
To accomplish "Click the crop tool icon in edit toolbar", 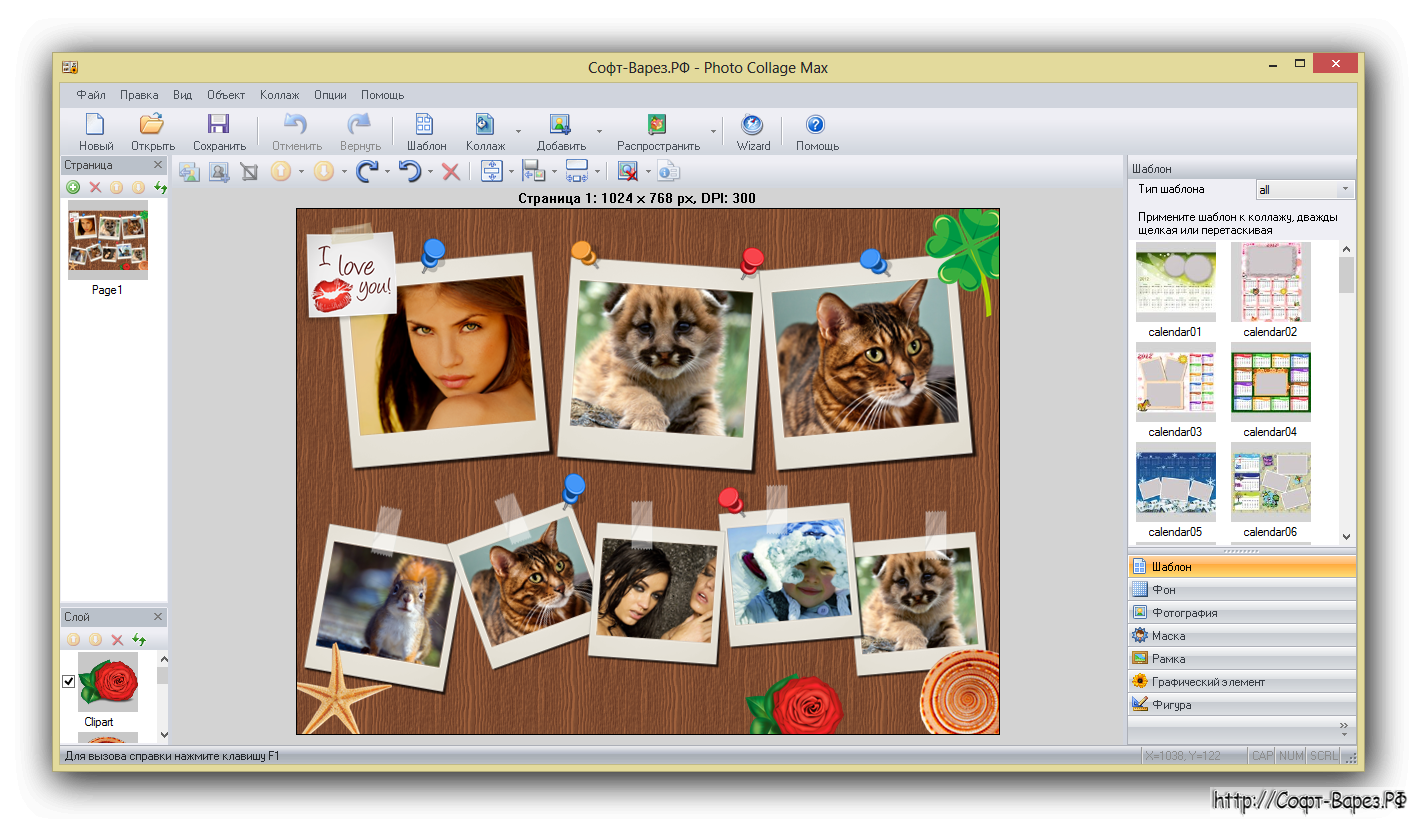I will (x=250, y=172).
